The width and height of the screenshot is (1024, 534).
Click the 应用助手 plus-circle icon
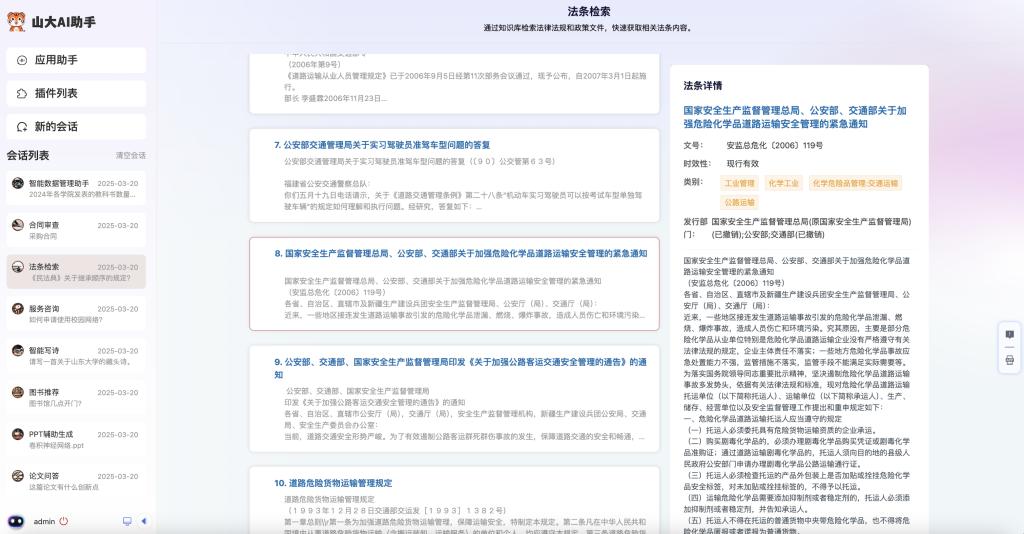click(22, 60)
